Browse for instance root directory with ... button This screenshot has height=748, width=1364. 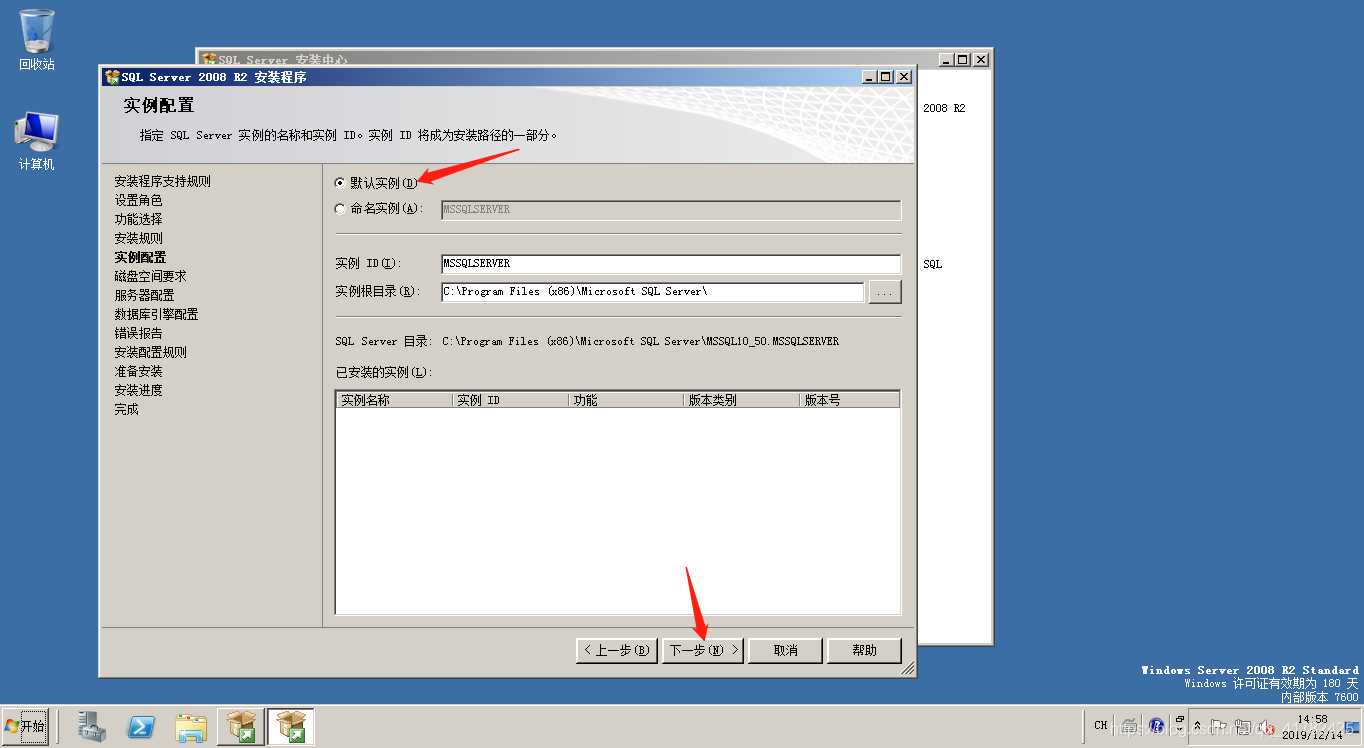coord(886,292)
